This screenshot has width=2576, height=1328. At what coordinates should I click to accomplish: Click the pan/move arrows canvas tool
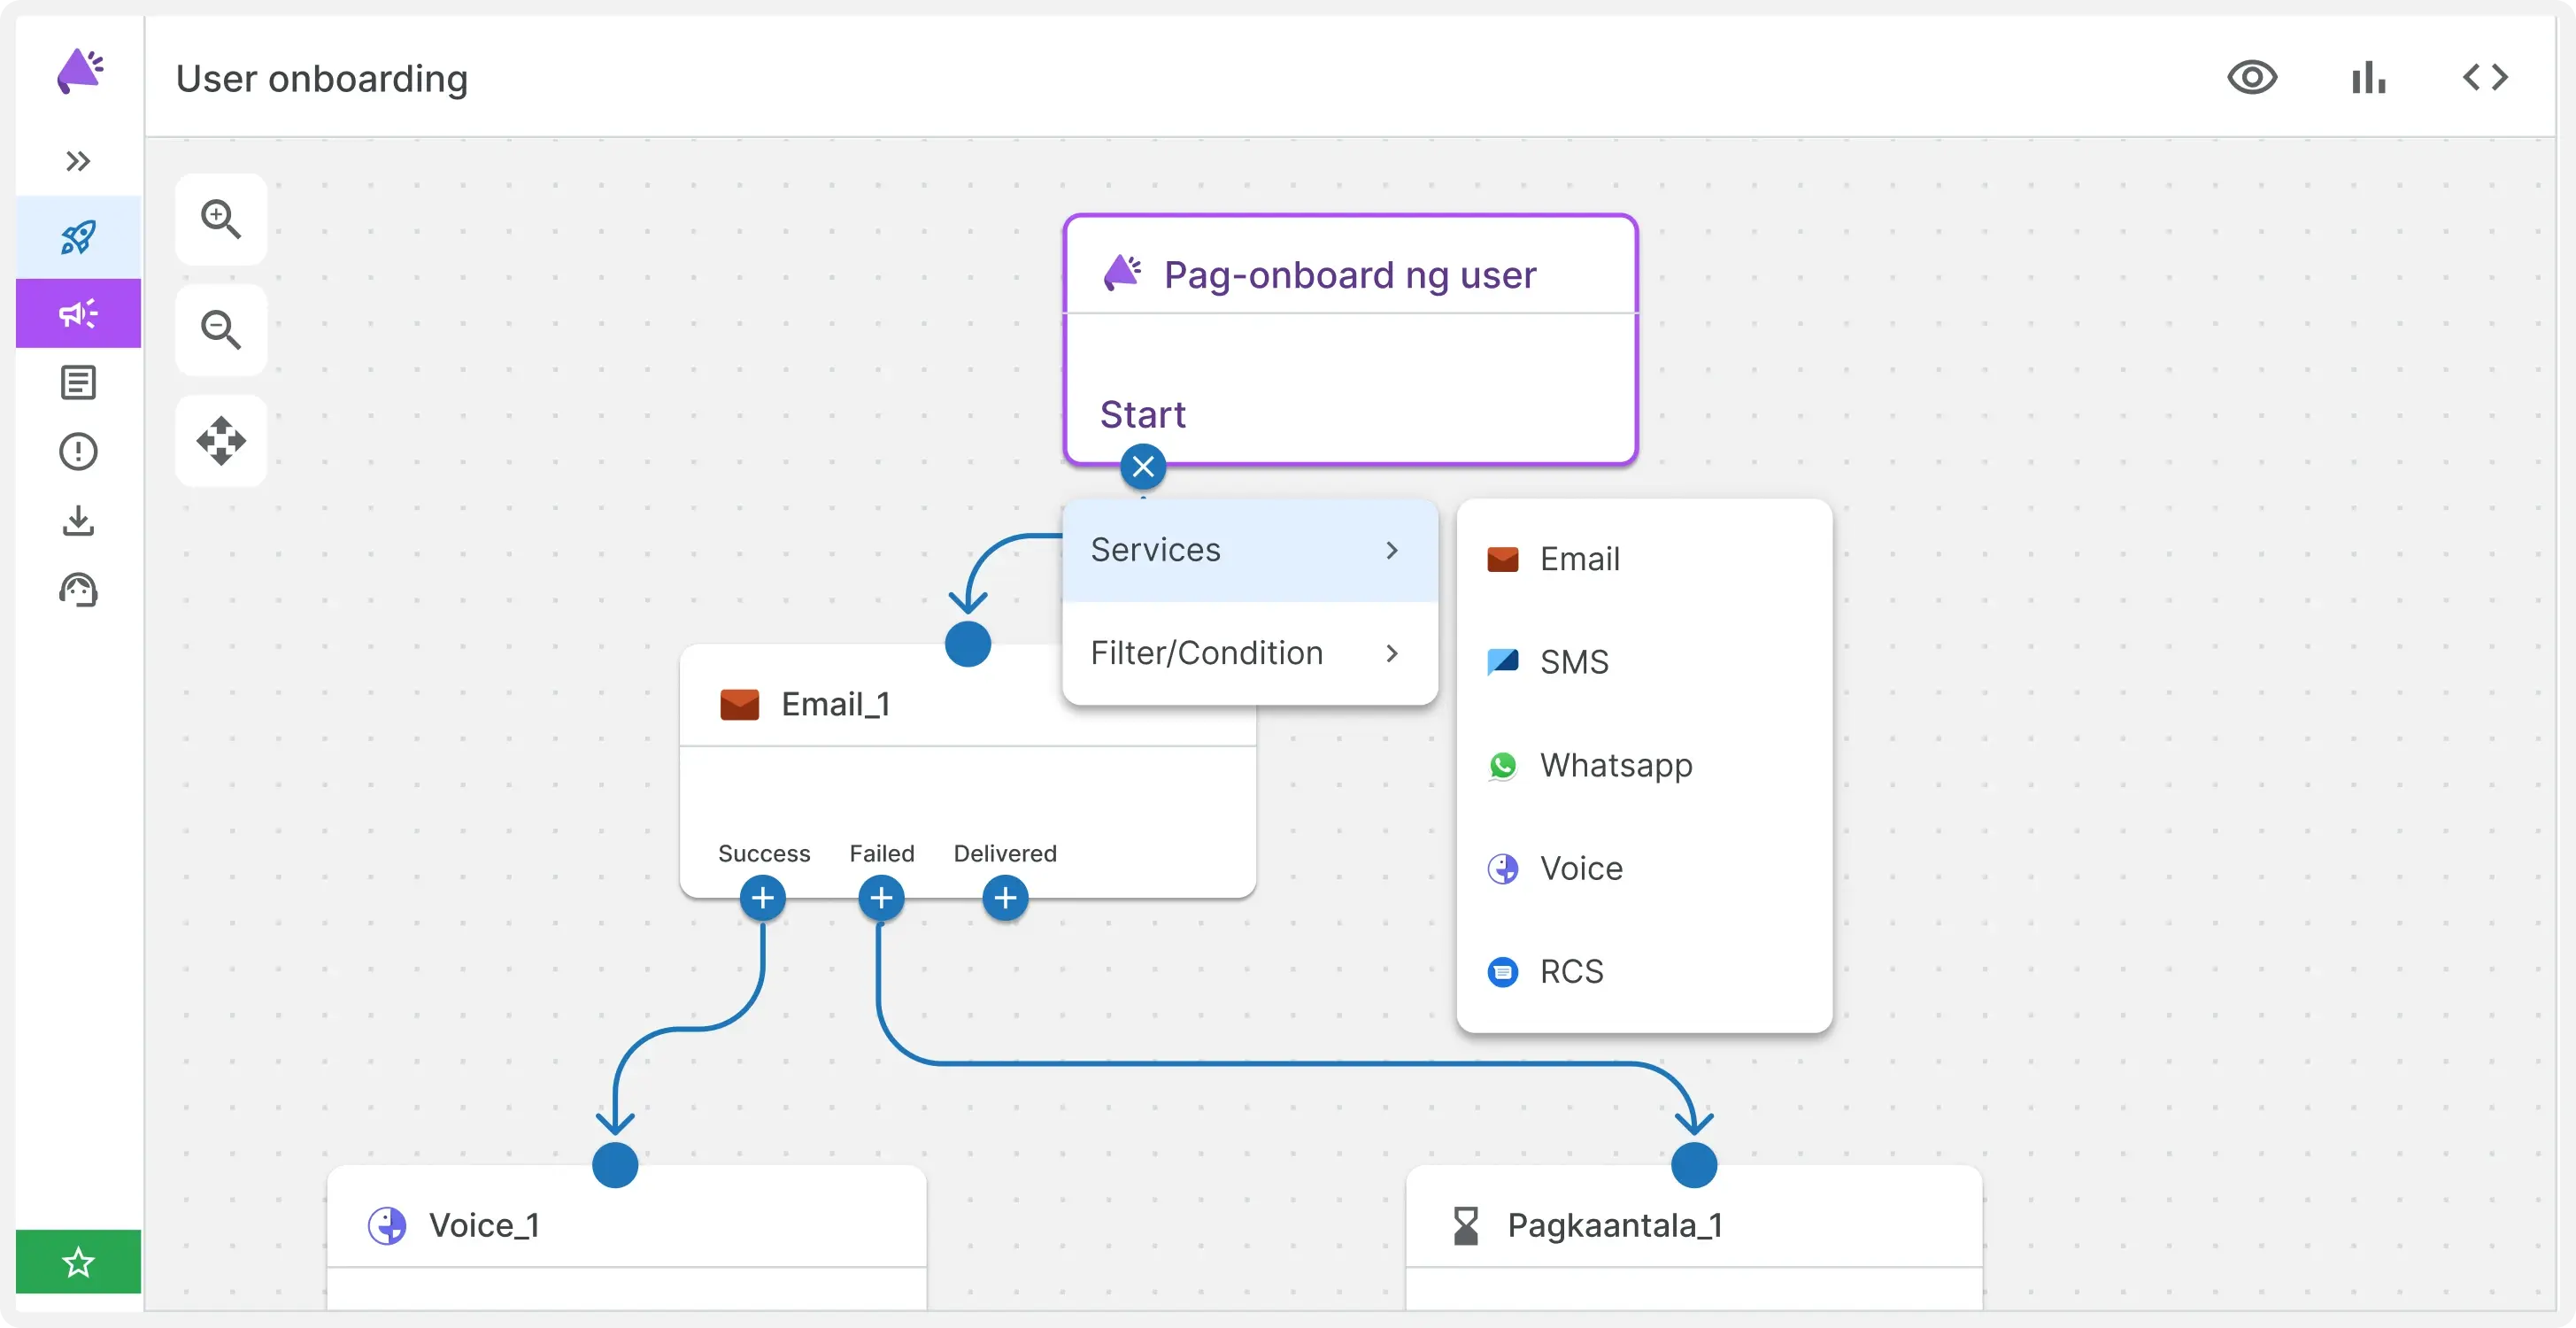coord(221,441)
